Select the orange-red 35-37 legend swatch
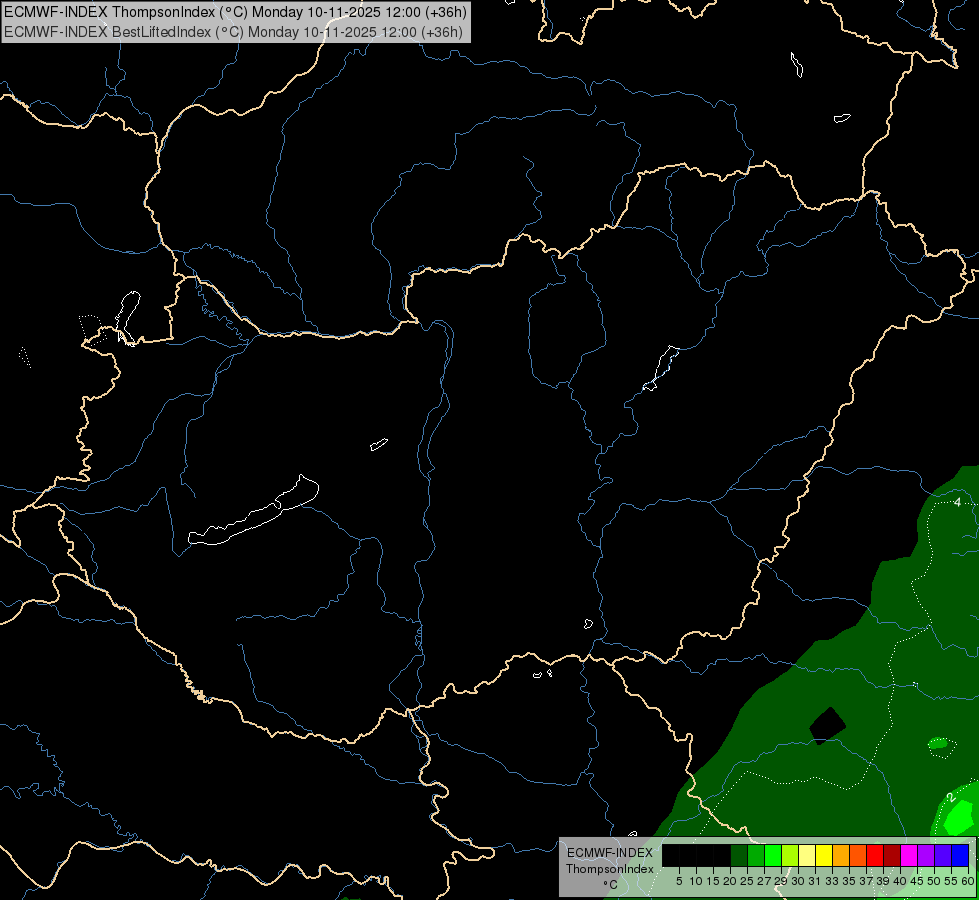The height and width of the screenshot is (900, 979). pos(858,855)
